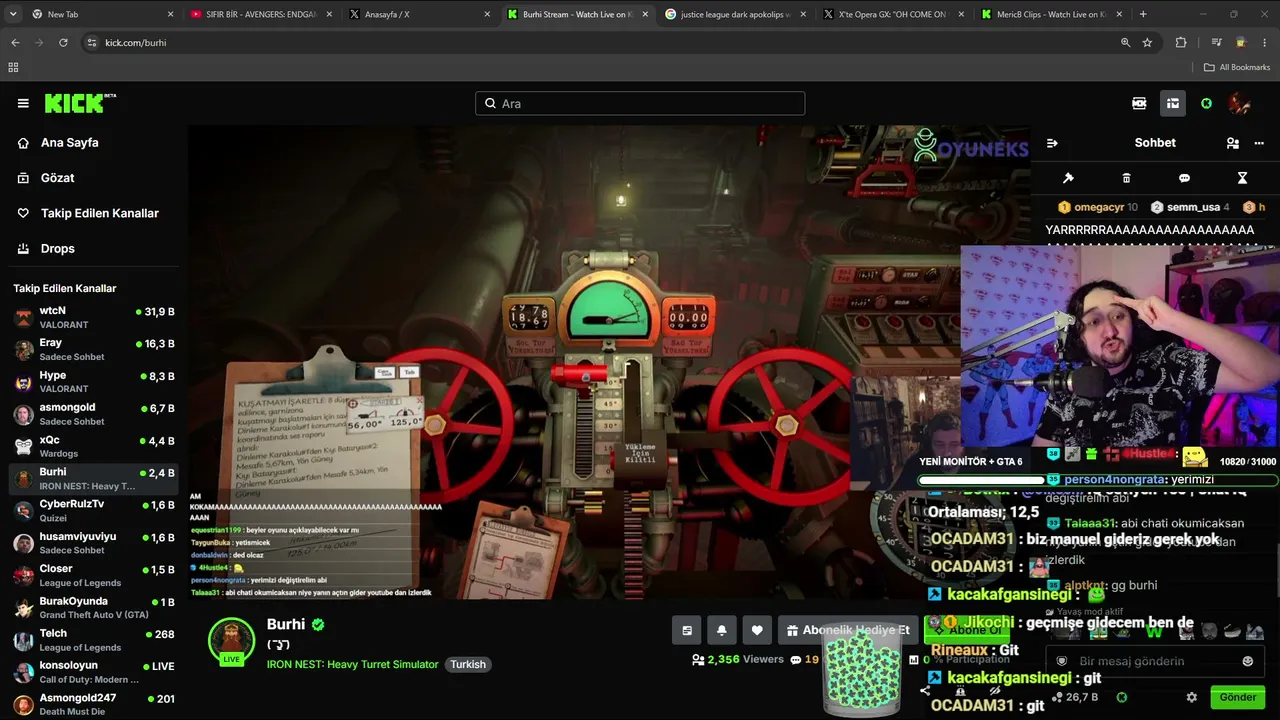The image size is (1280, 720).
Task: Select Telch in the followed channels
Action: [94, 640]
